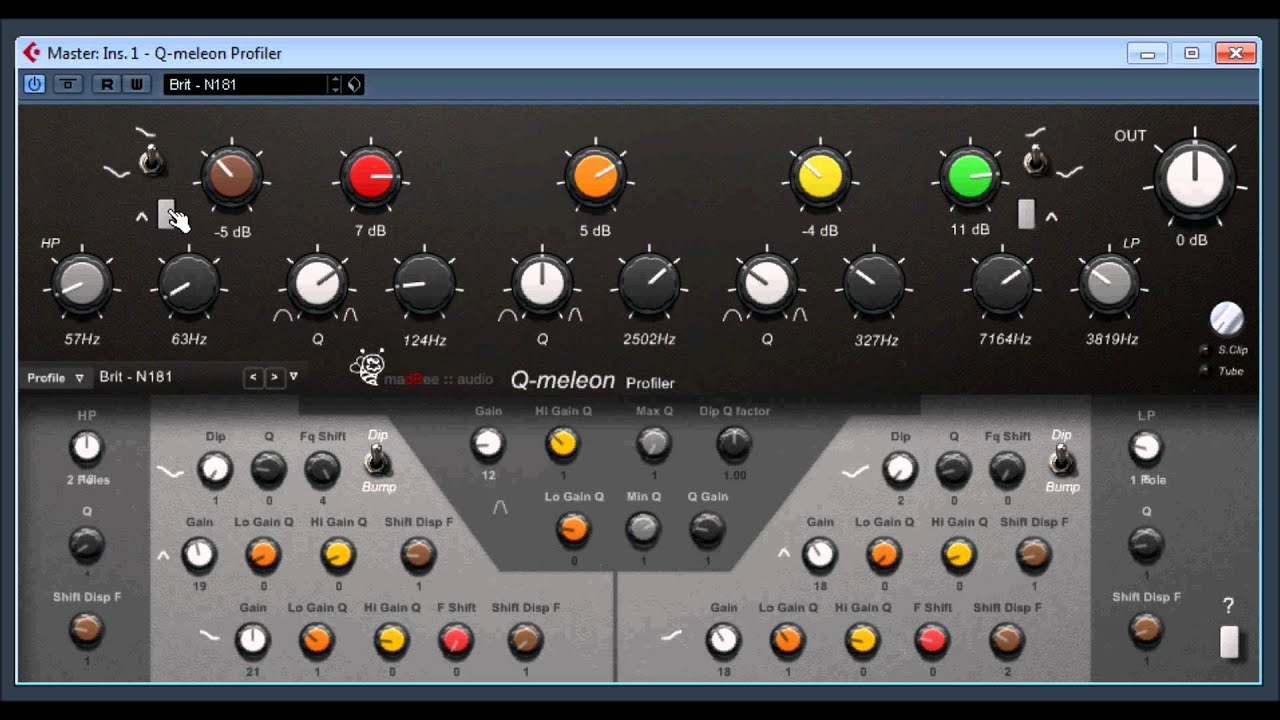The height and width of the screenshot is (720, 1280).
Task: Open the Brit - N181 preset field
Action: point(246,84)
